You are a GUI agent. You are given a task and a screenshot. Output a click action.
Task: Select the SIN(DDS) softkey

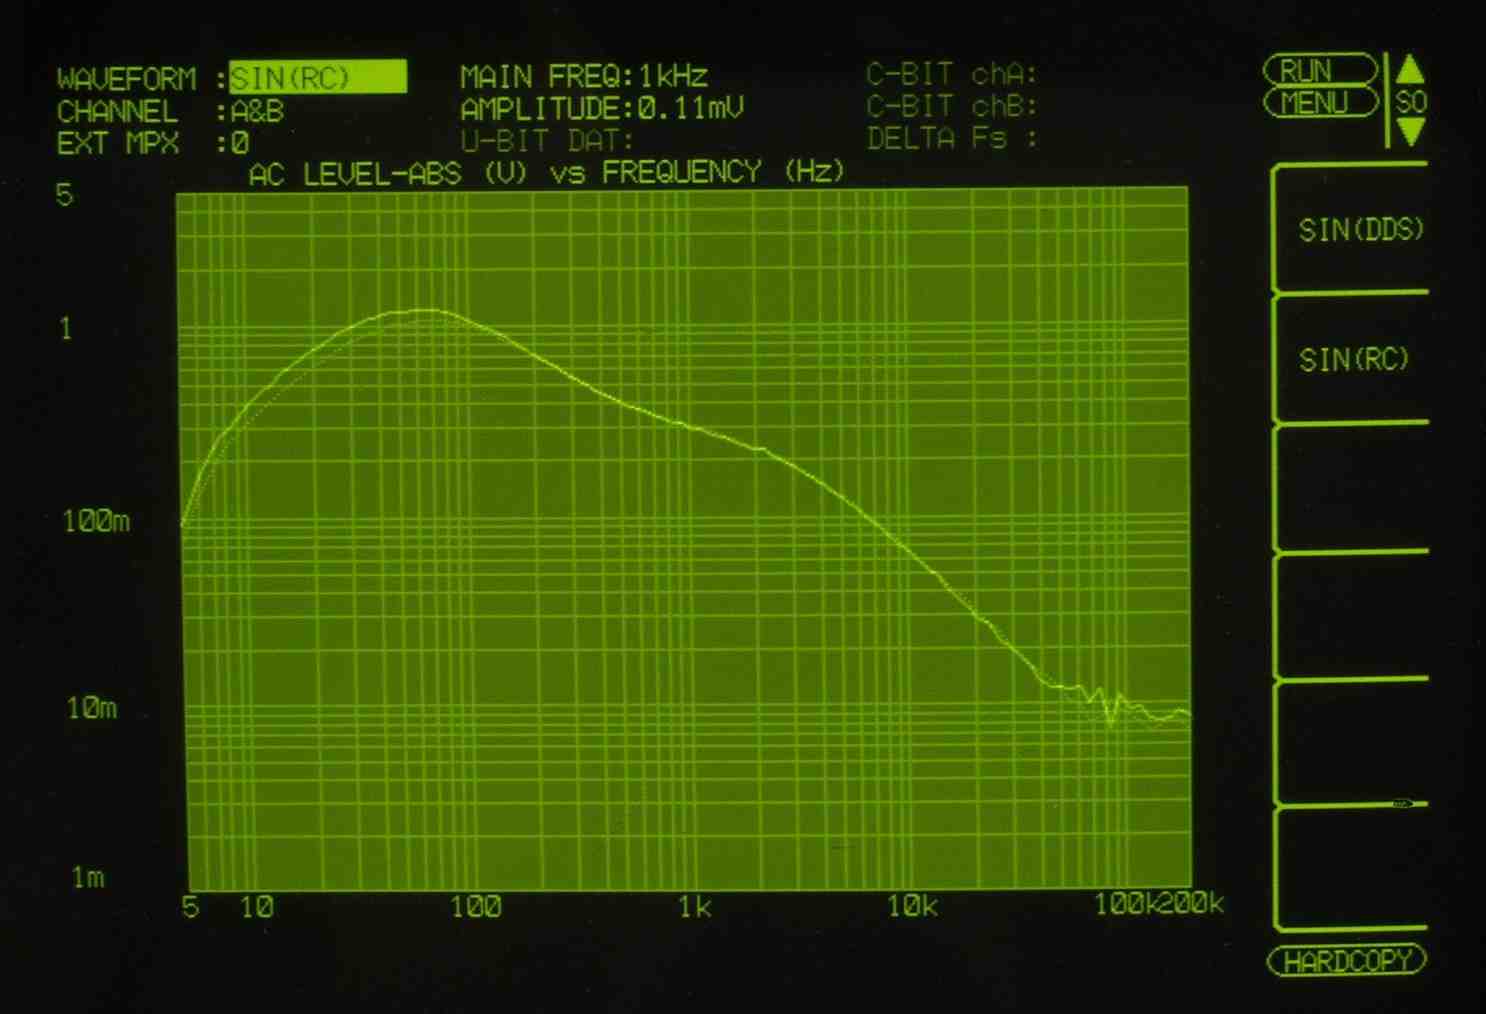[x=1359, y=230]
